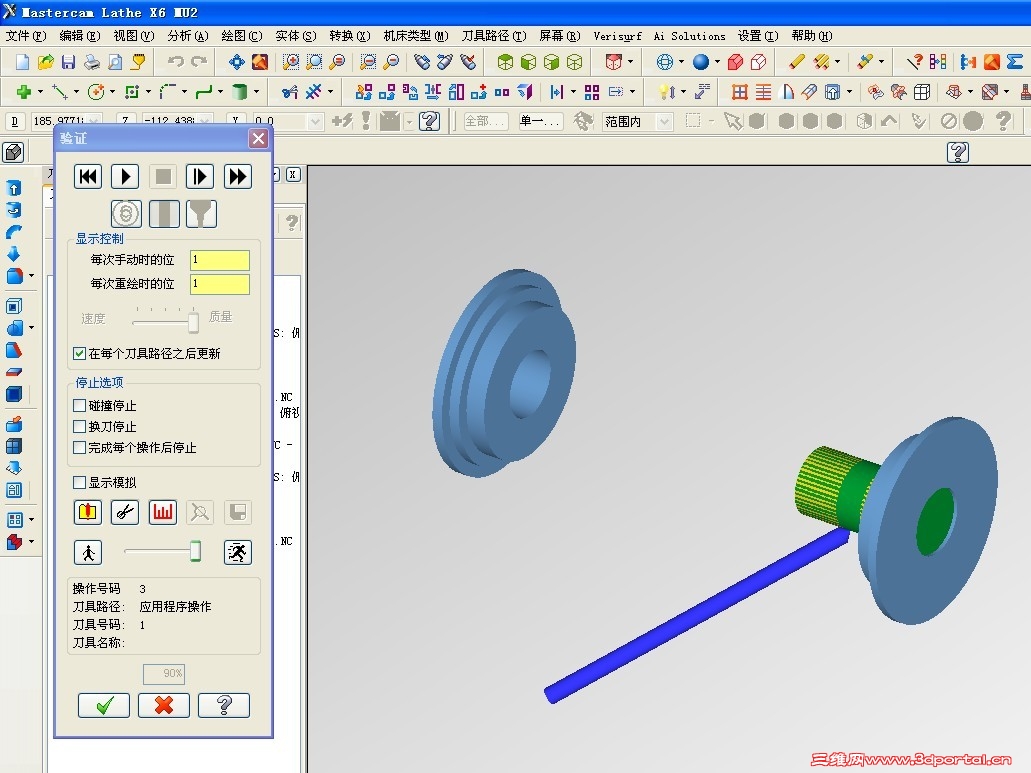Viewport: 1031px width, 773px height.
Task: Click the turbo mode circular icon
Action: click(126, 214)
